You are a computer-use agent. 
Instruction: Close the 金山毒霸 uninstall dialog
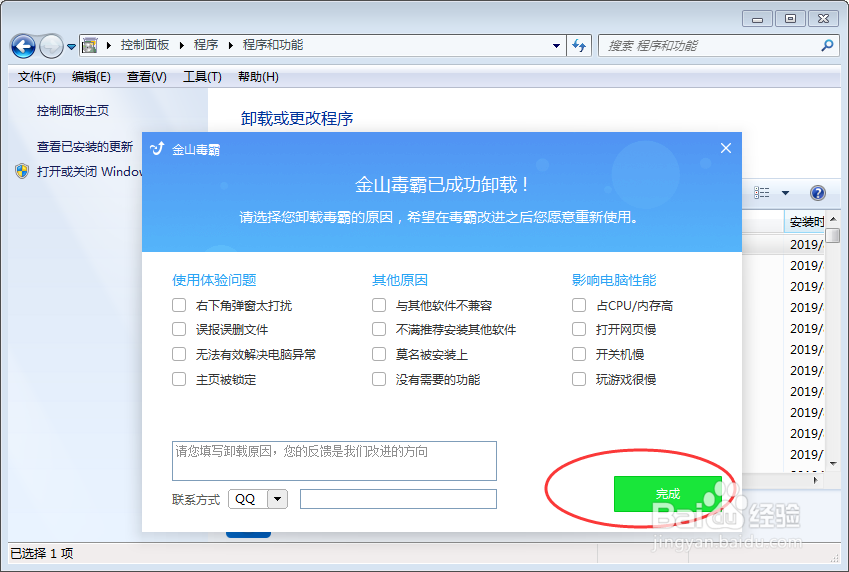click(726, 148)
